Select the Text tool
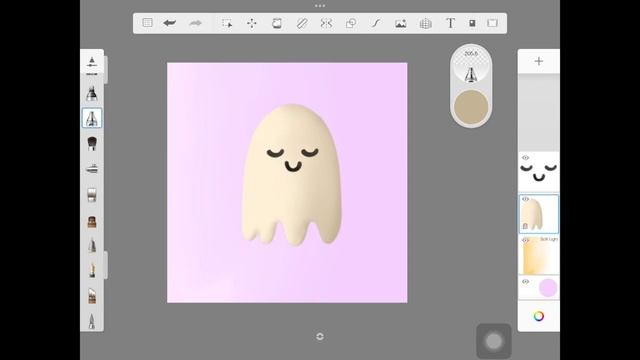The width and height of the screenshot is (640, 360). (450, 23)
